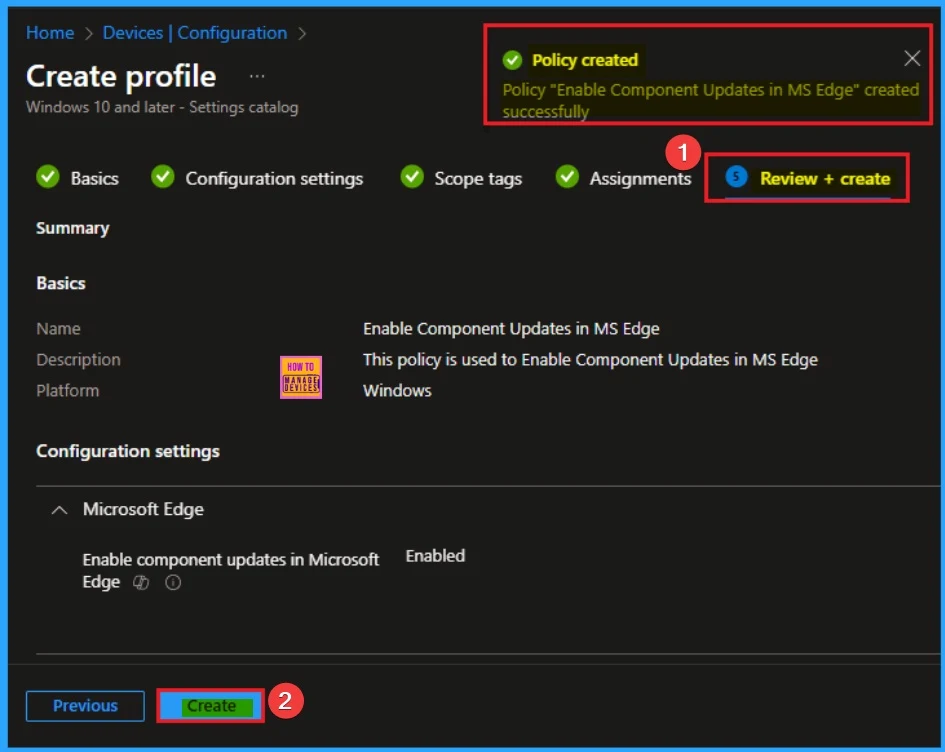Click the 'Enabled' setting value
Image resolution: width=945 pixels, height=752 pixels.
point(435,556)
